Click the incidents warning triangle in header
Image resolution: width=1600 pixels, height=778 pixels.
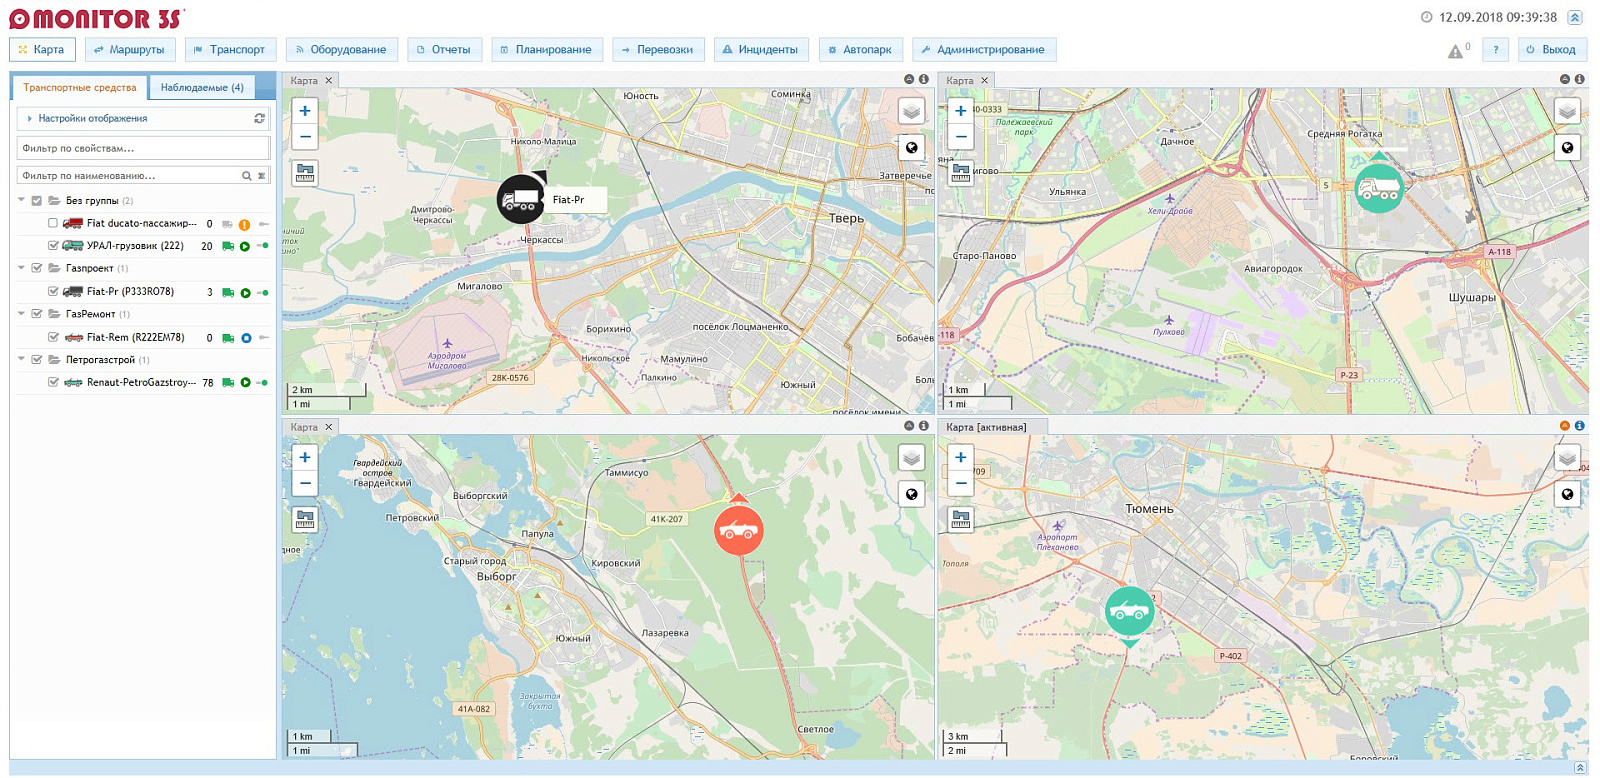(1455, 51)
